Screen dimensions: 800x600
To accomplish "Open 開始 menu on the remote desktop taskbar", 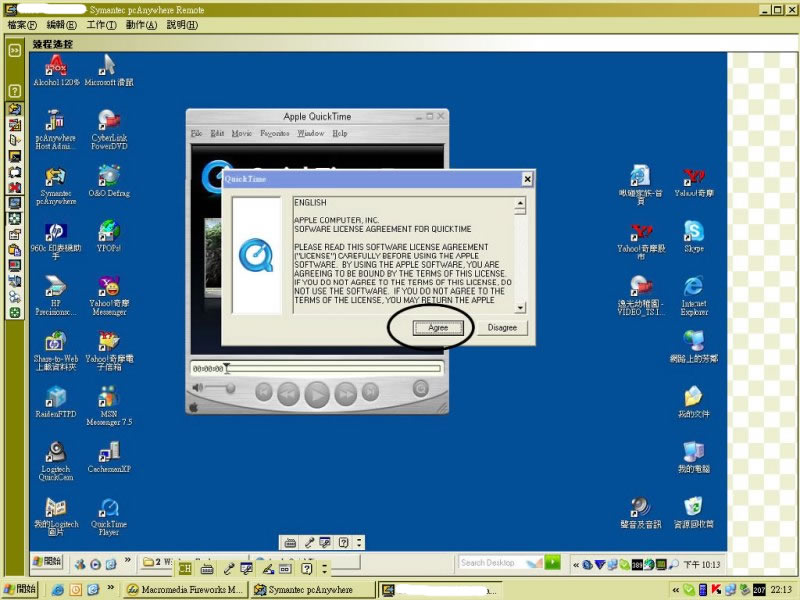I will pos(47,562).
